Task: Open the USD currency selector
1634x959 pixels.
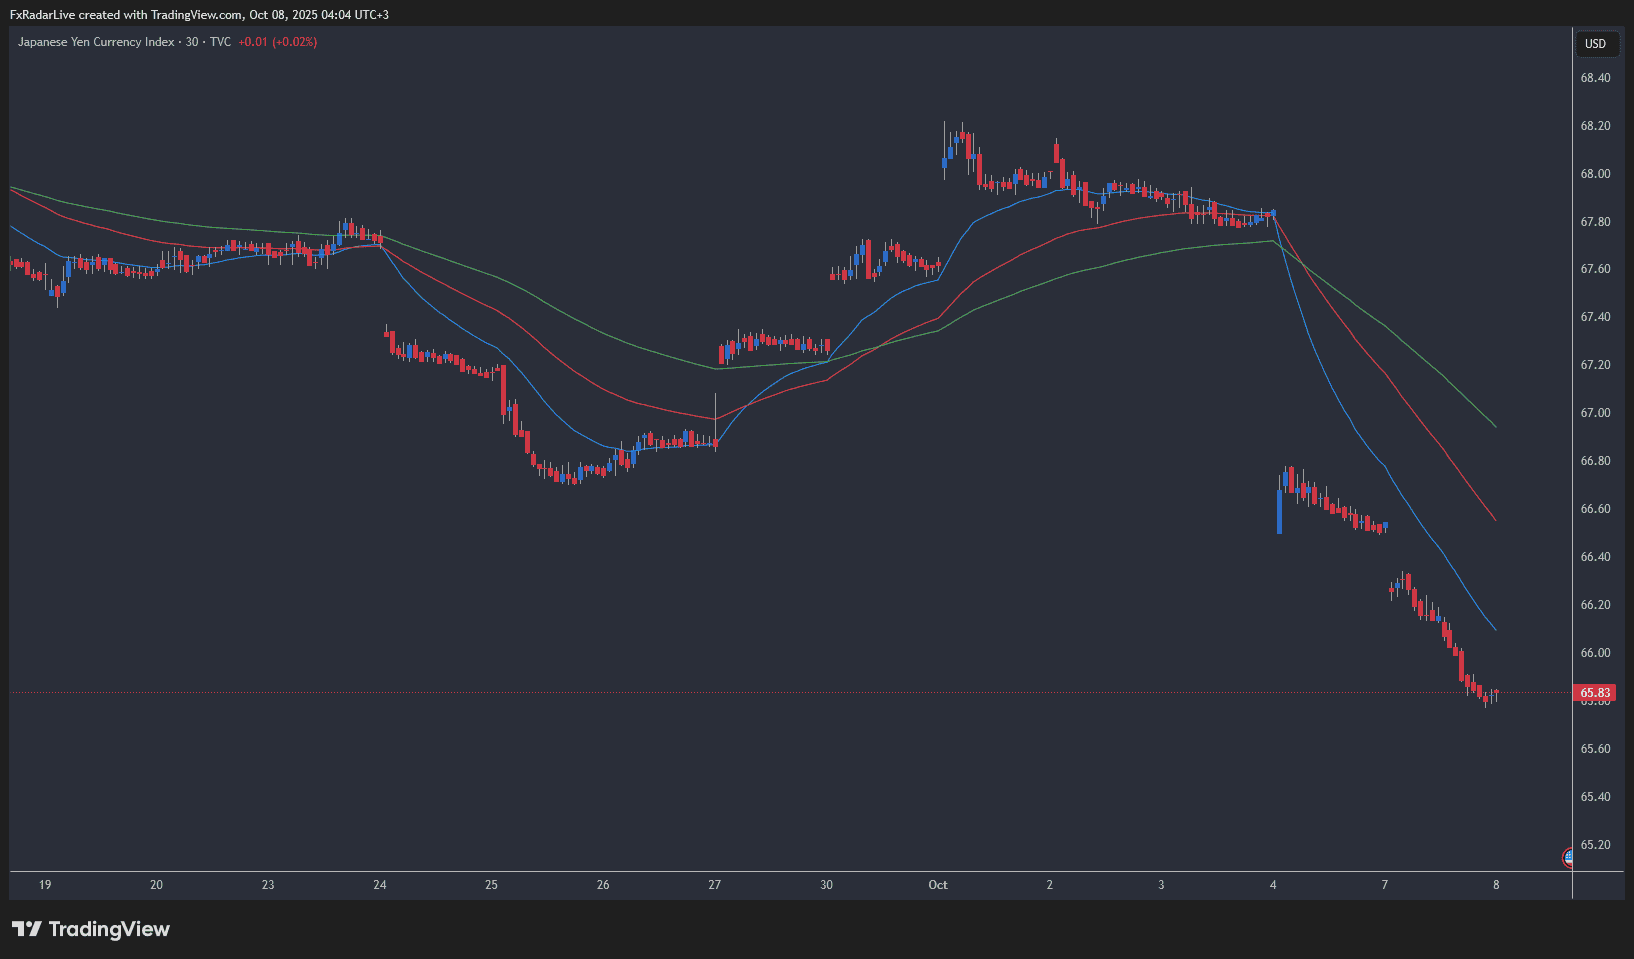Action: (1595, 43)
